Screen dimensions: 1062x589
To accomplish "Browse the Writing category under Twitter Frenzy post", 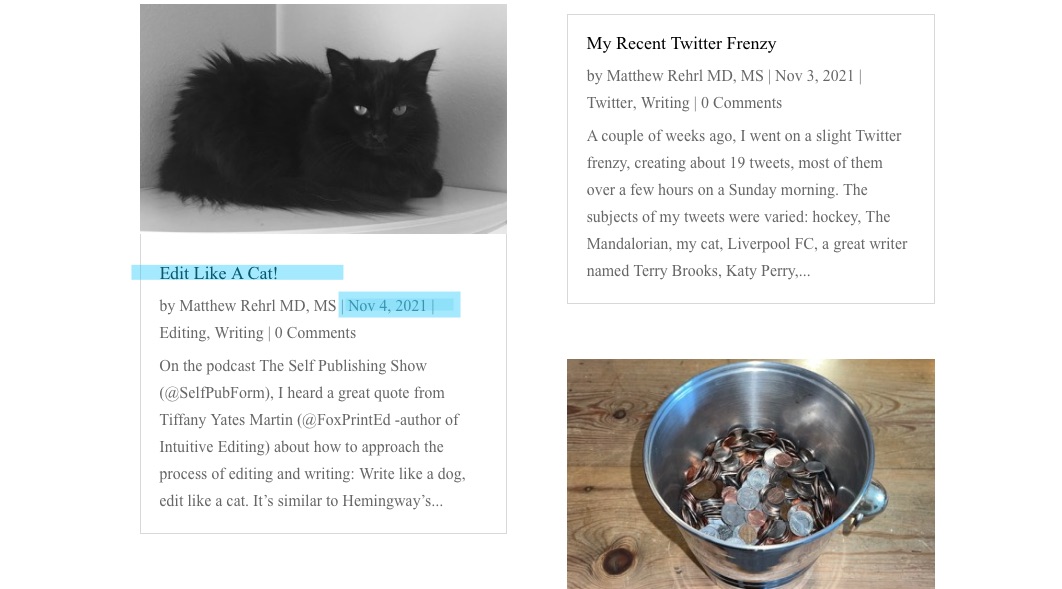I will point(664,103).
